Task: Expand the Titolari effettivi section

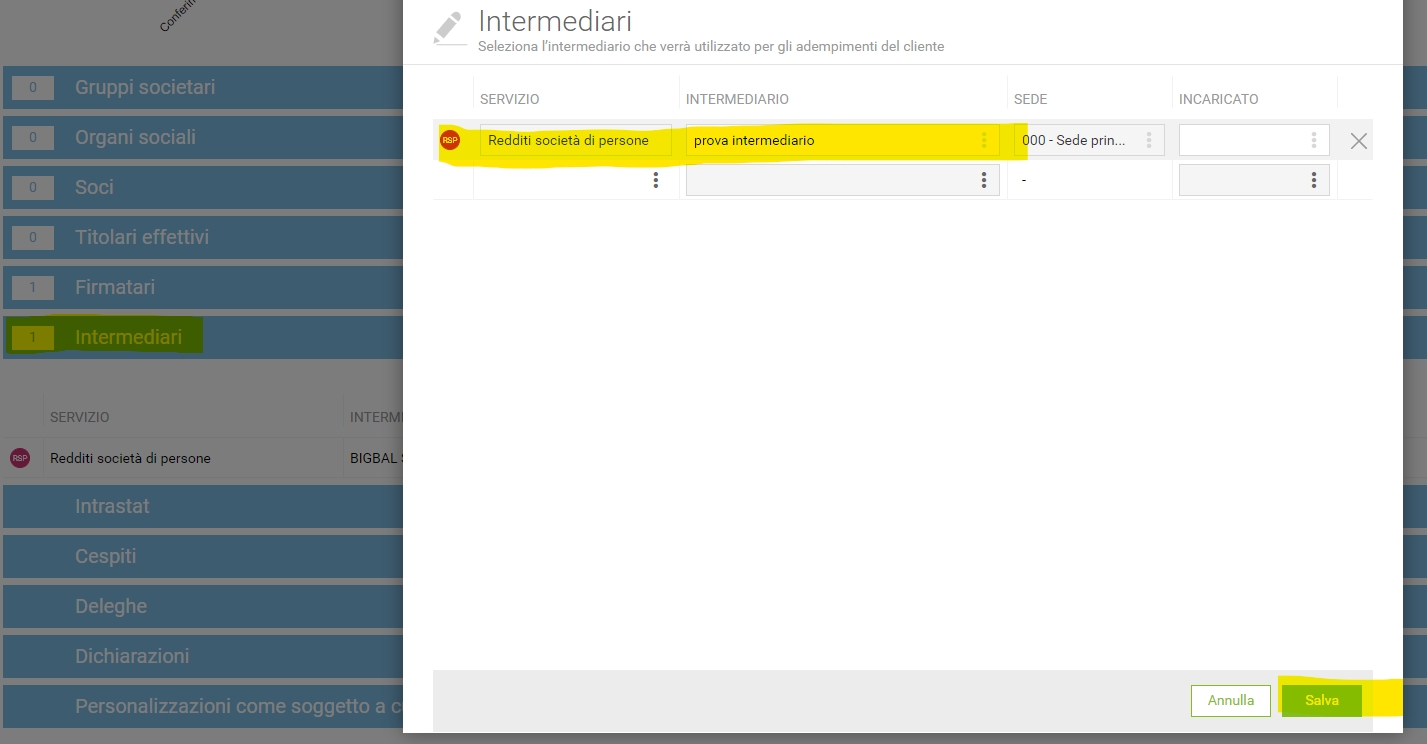Action: [203, 238]
